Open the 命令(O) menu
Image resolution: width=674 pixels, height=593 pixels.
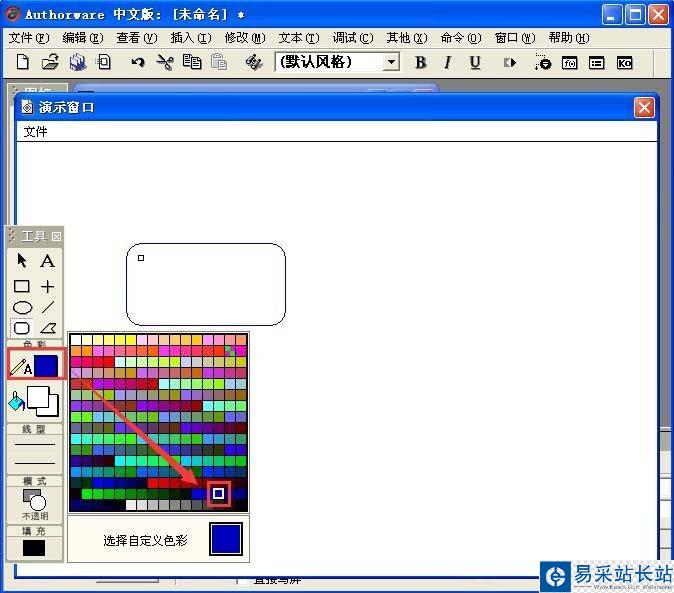pyautogui.click(x=461, y=38)
